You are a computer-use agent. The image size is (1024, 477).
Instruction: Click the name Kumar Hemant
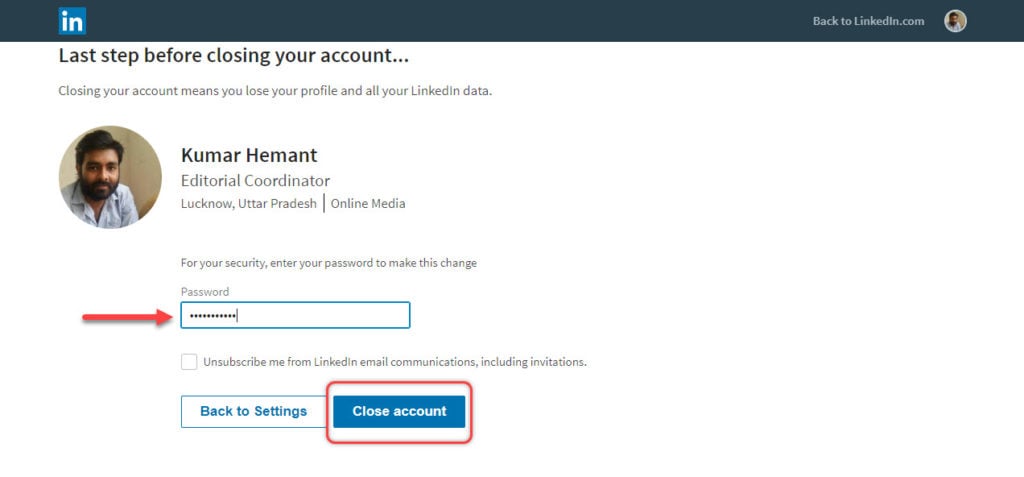click(x=249, y=156)
